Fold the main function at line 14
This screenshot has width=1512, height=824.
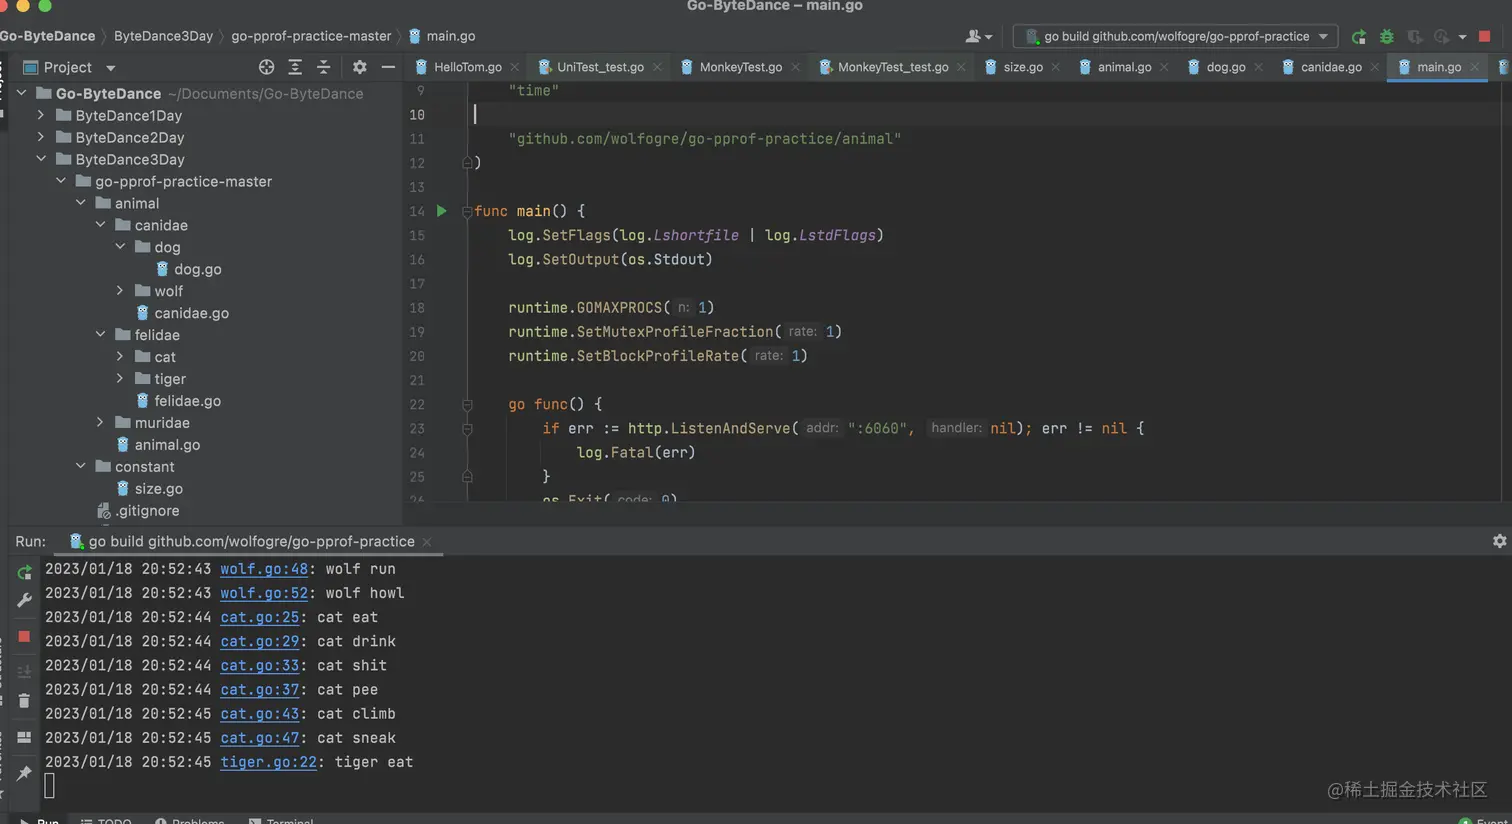click(x=467, y=211)
